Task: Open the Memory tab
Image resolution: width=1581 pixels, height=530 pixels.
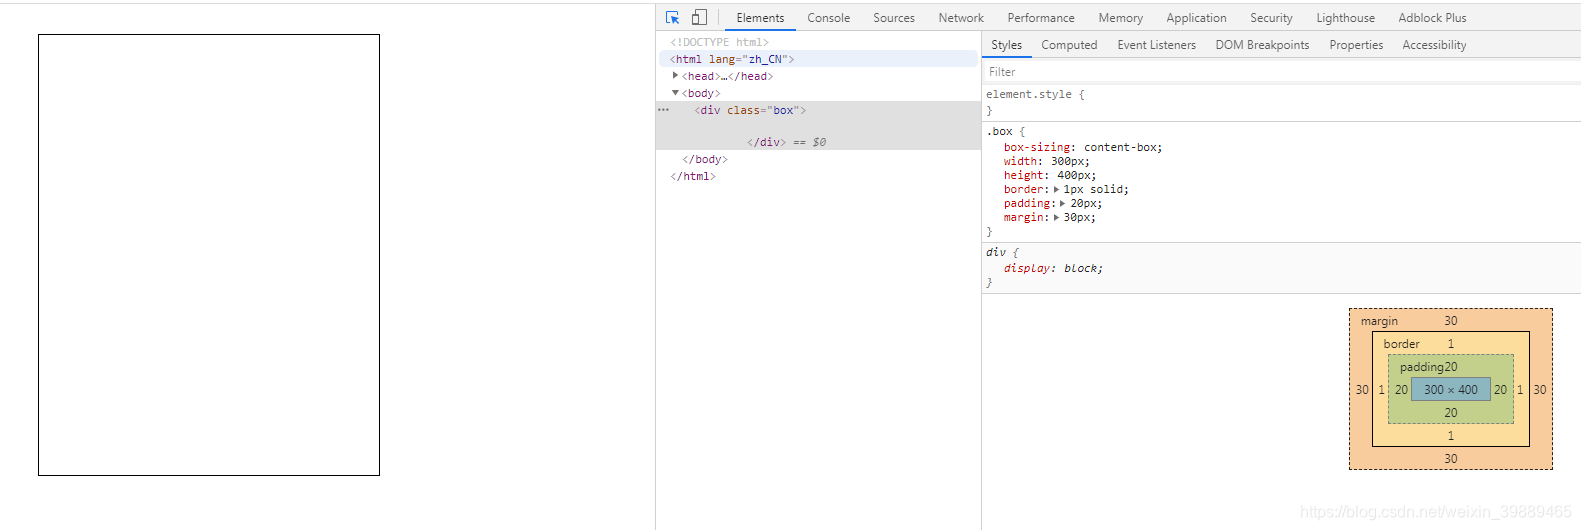Action: pos(1120,18)
